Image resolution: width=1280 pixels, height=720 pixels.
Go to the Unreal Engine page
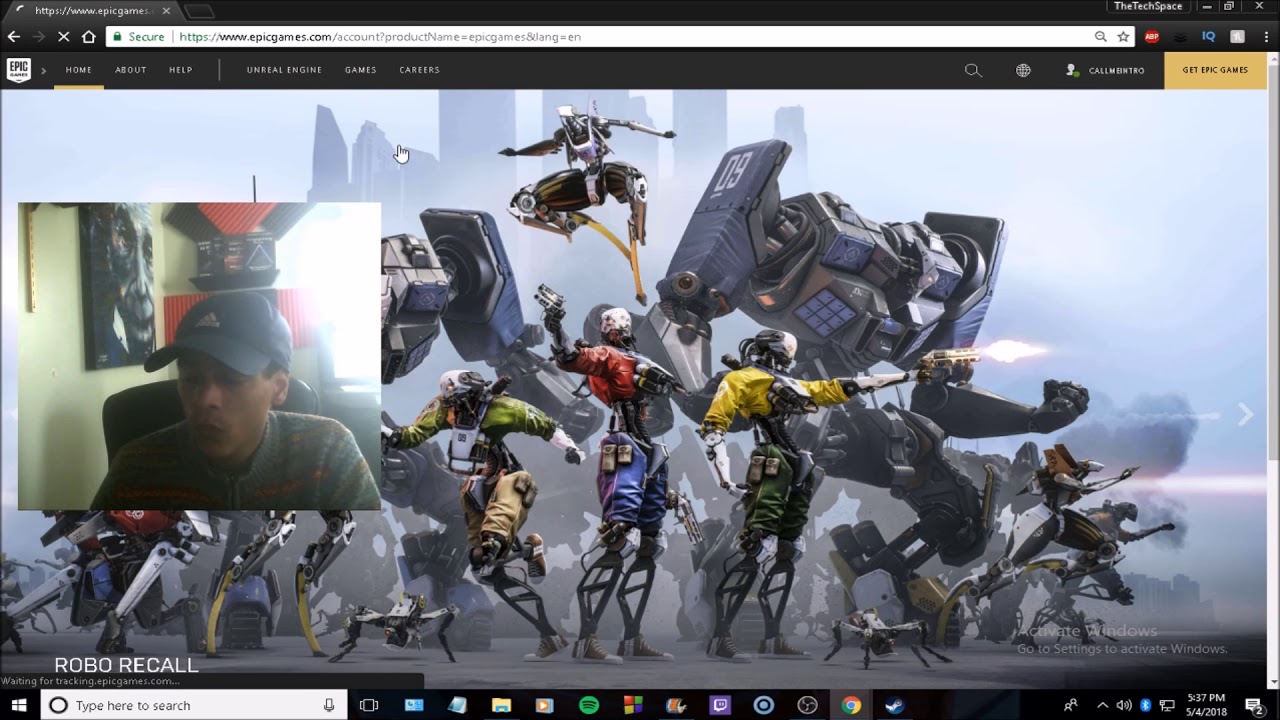pos(284,70)
